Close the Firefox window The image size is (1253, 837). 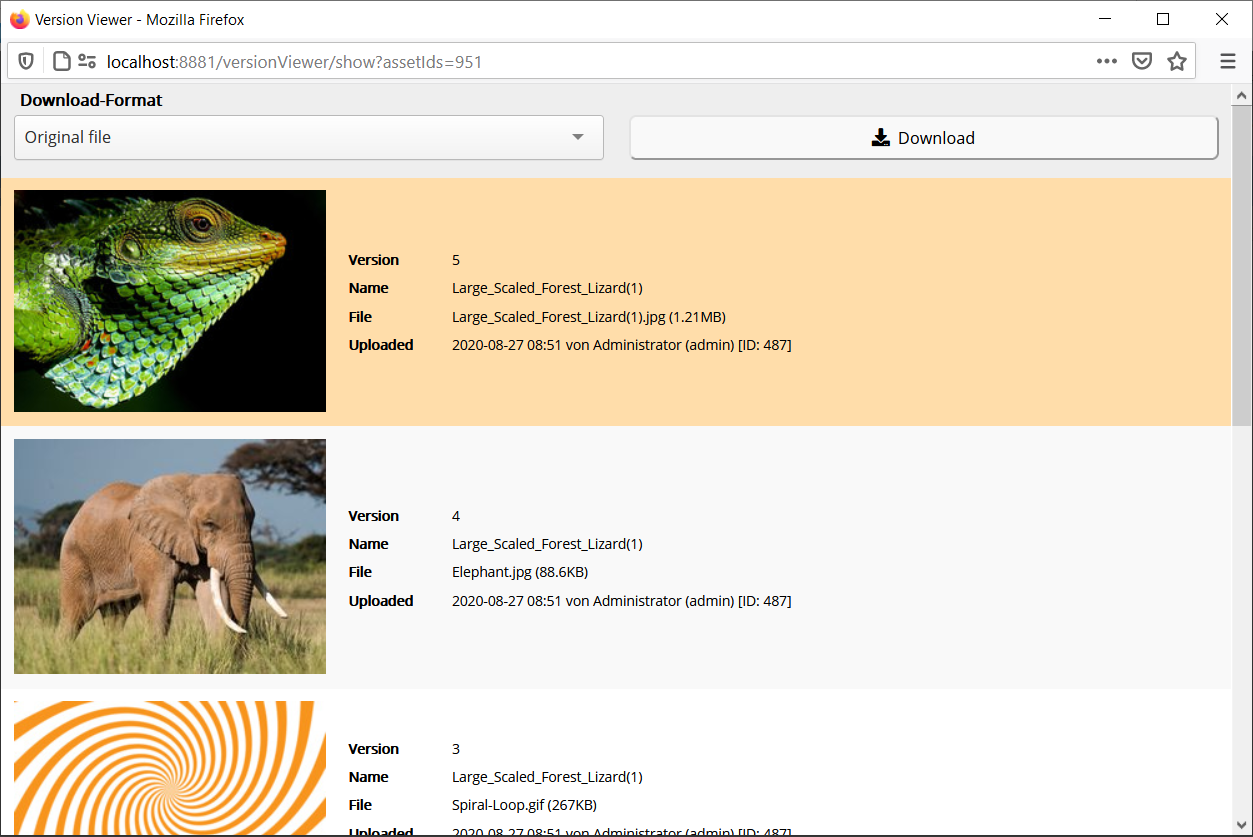tap(1222, 19)
